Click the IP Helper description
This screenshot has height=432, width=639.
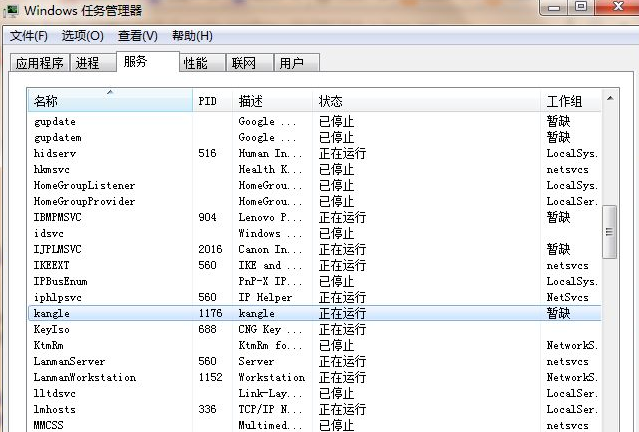tap(265, 298)
